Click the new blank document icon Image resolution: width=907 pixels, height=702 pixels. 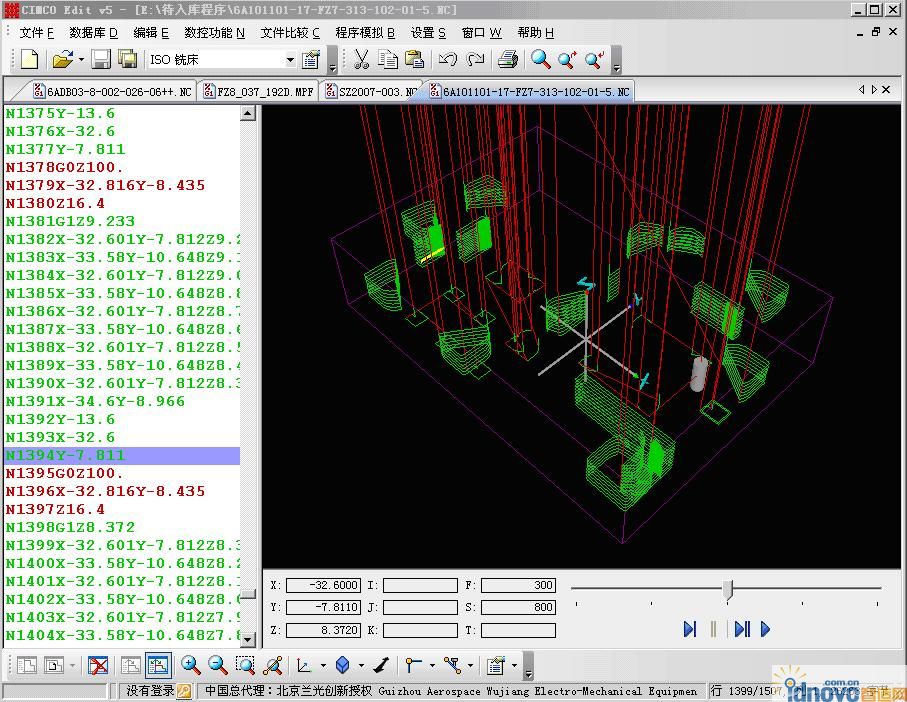30,60
